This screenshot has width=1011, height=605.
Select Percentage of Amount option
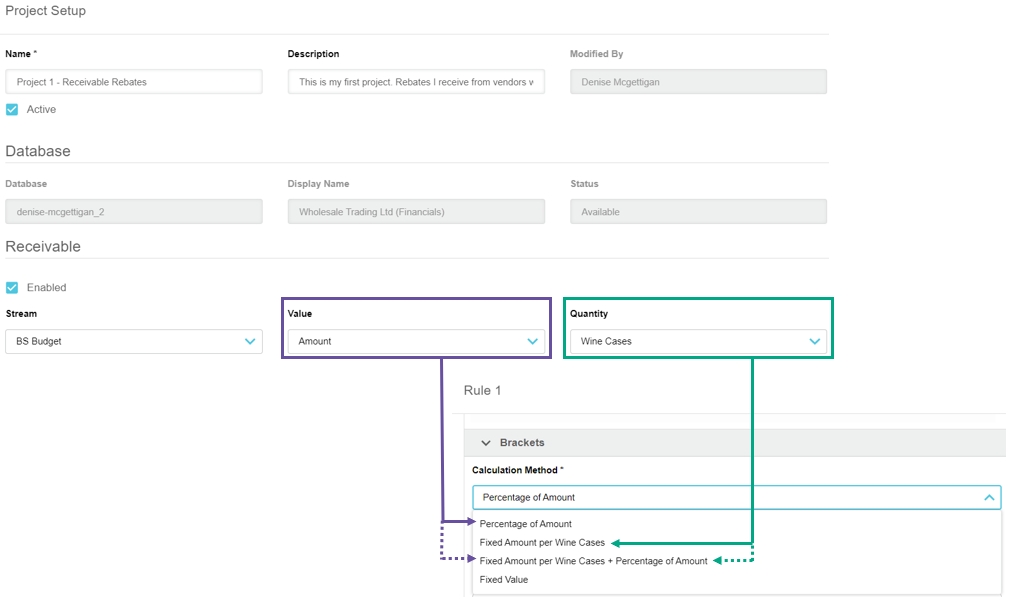[x=526, y=524]
